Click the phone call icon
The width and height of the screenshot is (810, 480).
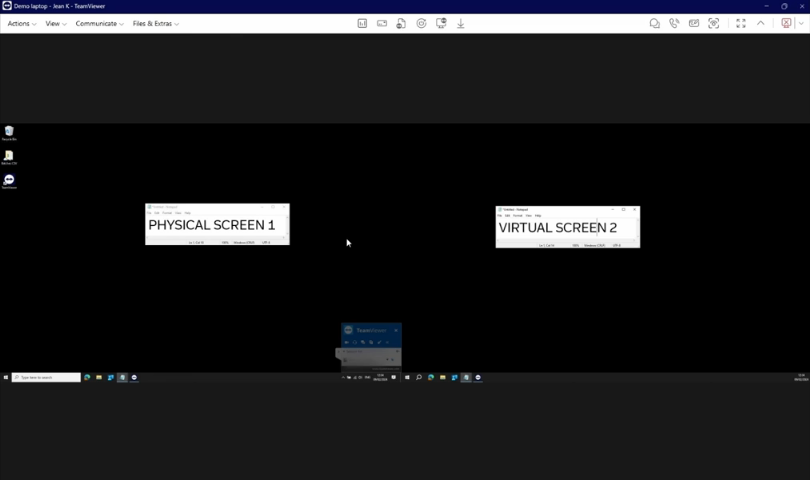tap(674, 23)
